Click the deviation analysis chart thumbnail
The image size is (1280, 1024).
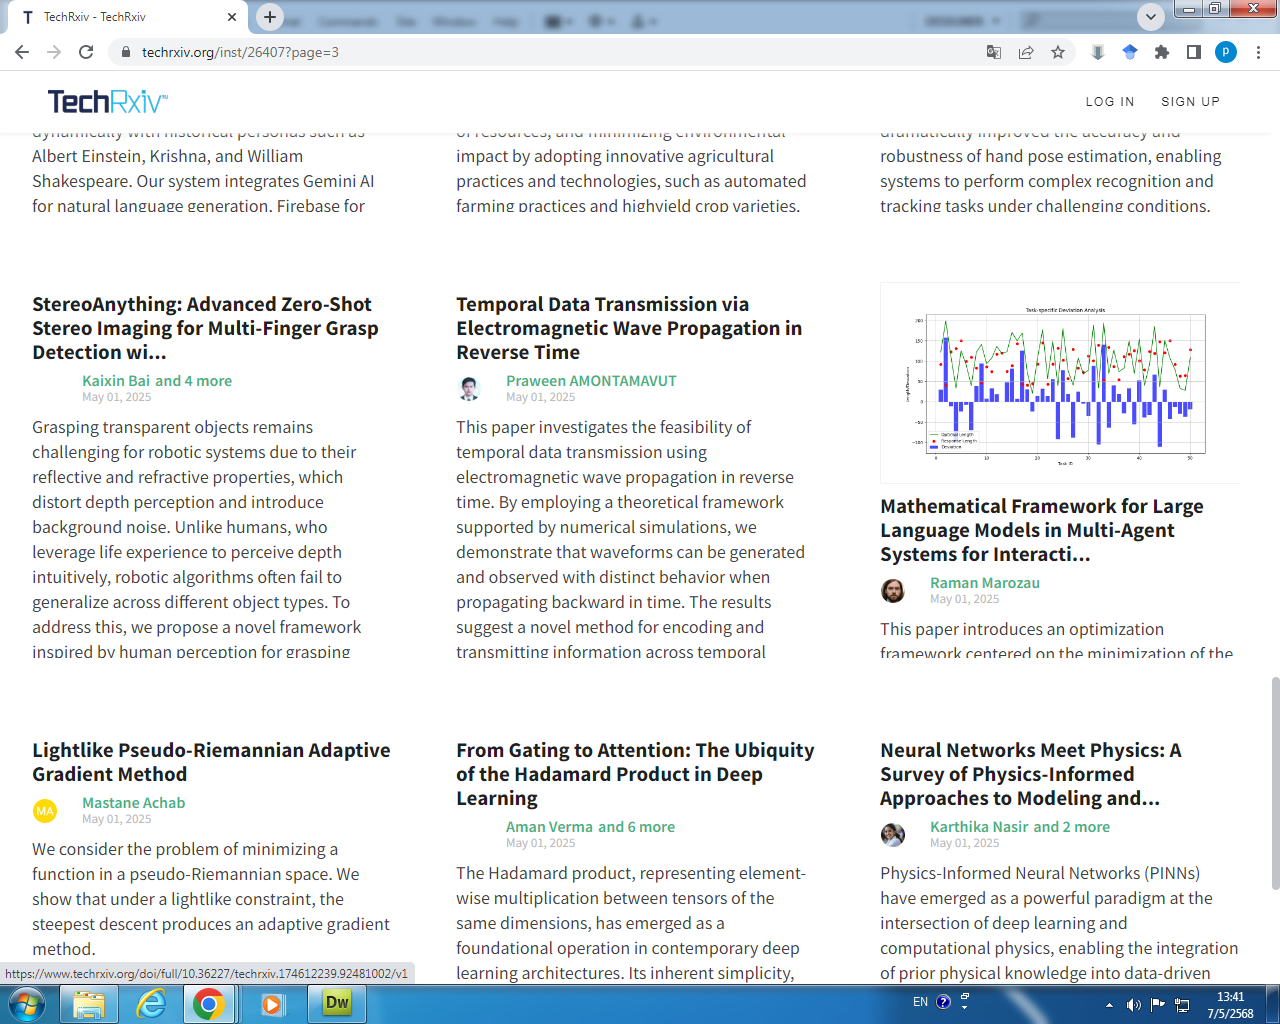(1060, 383)
